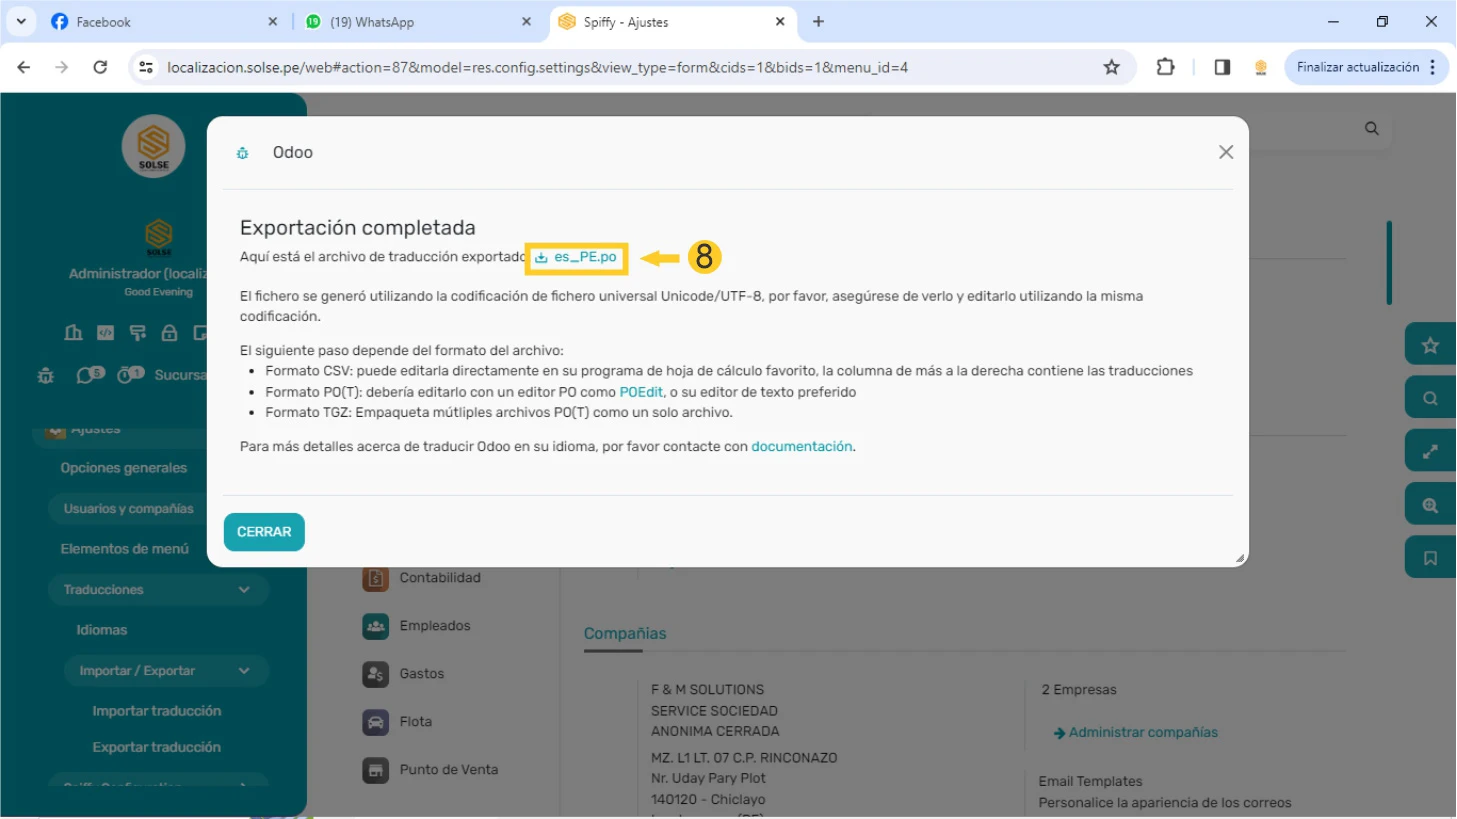Image resolution: width=1457 pixels, height=819 pixels.
Task: Click the CERRAR button
Action: click(x=264, y=532)
